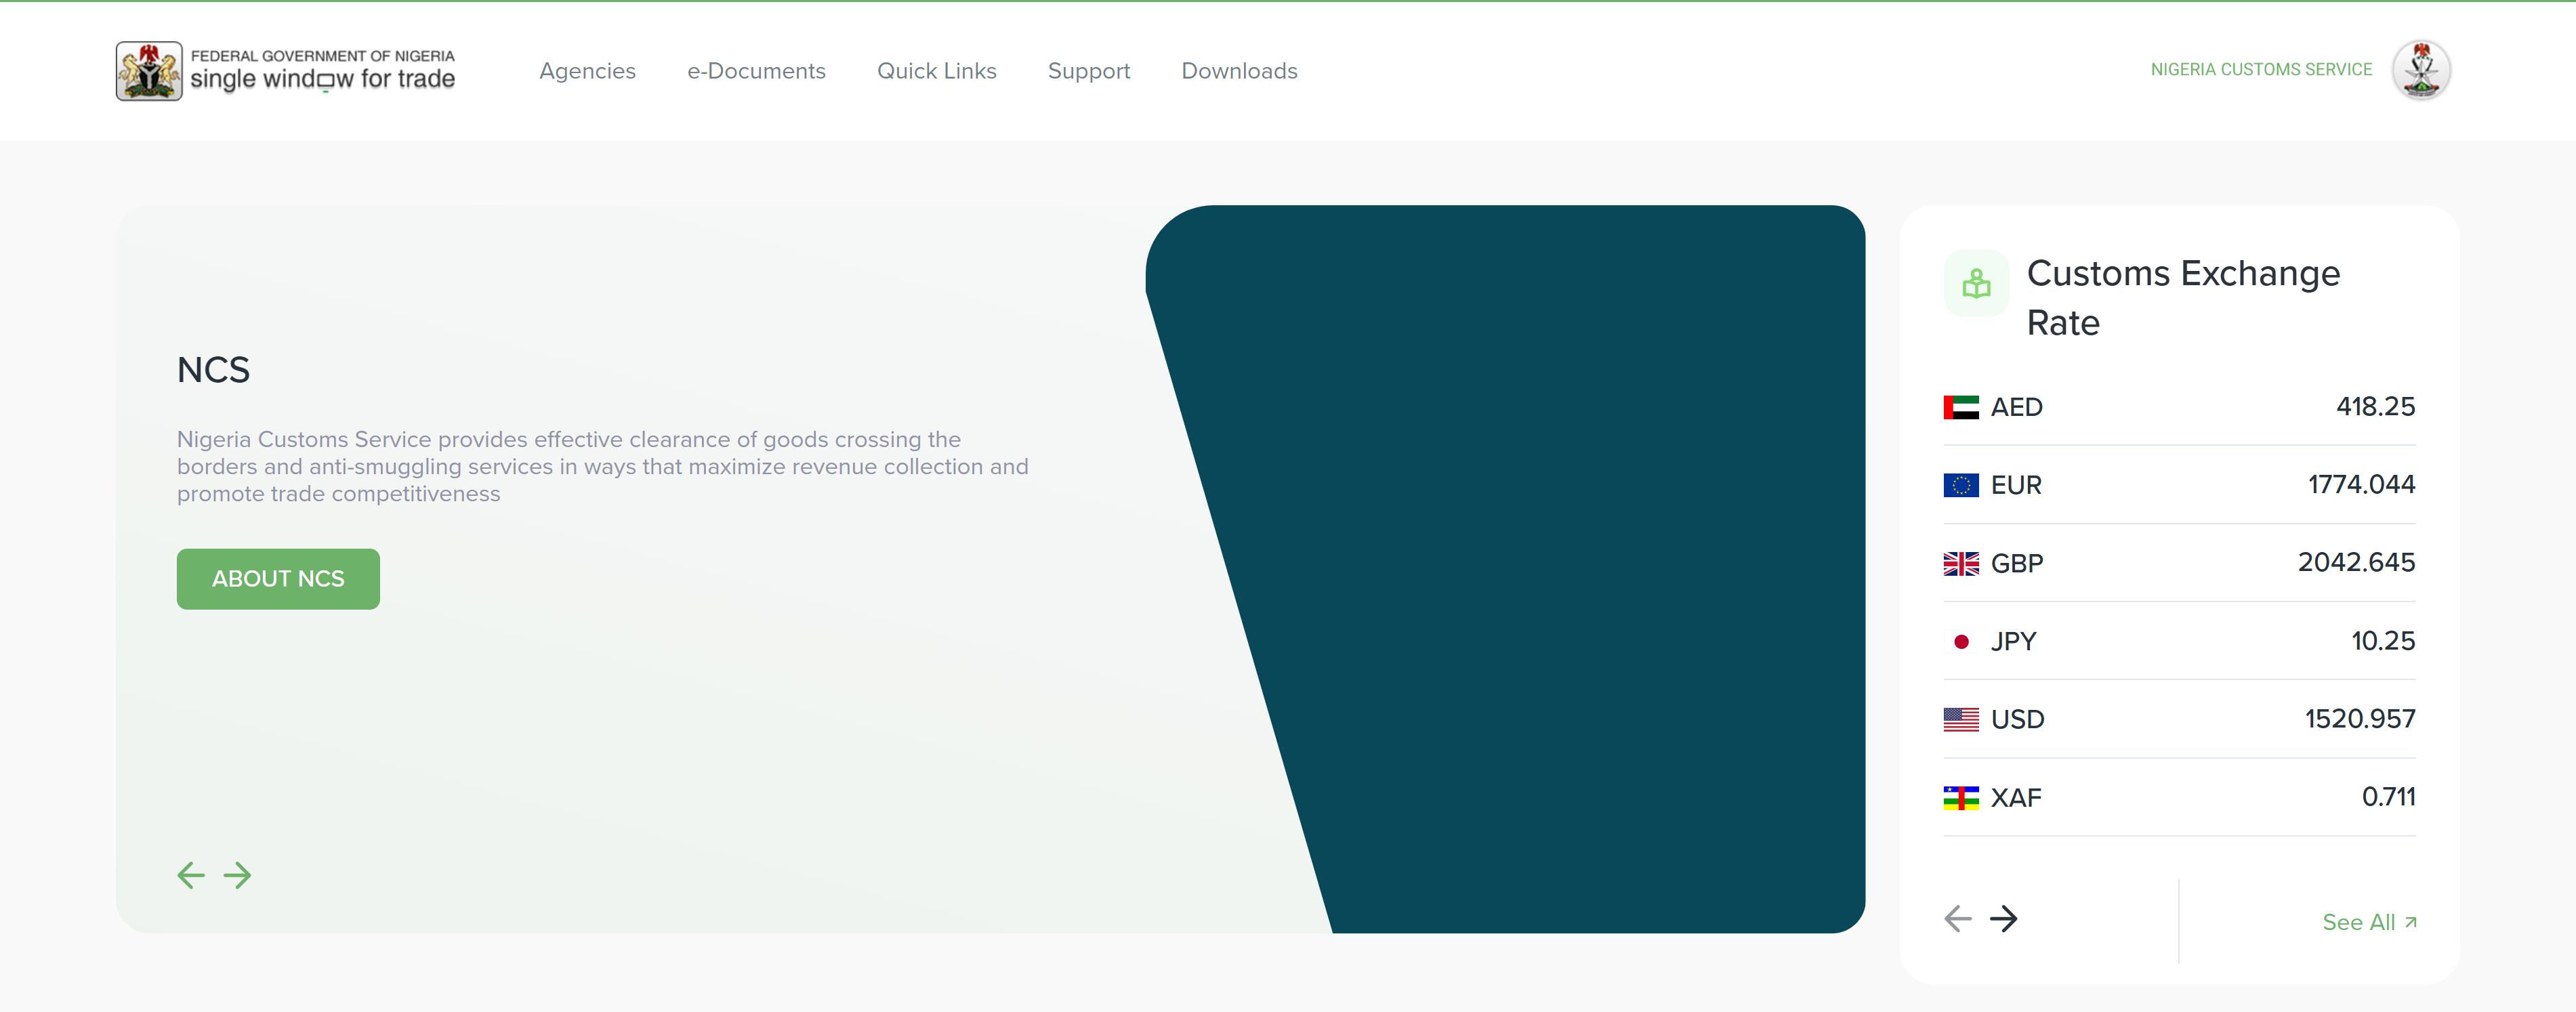Open the Quick Links dropdown
The height and width of the screenshot is (1012, 2576).
click(x=936, y=70)
